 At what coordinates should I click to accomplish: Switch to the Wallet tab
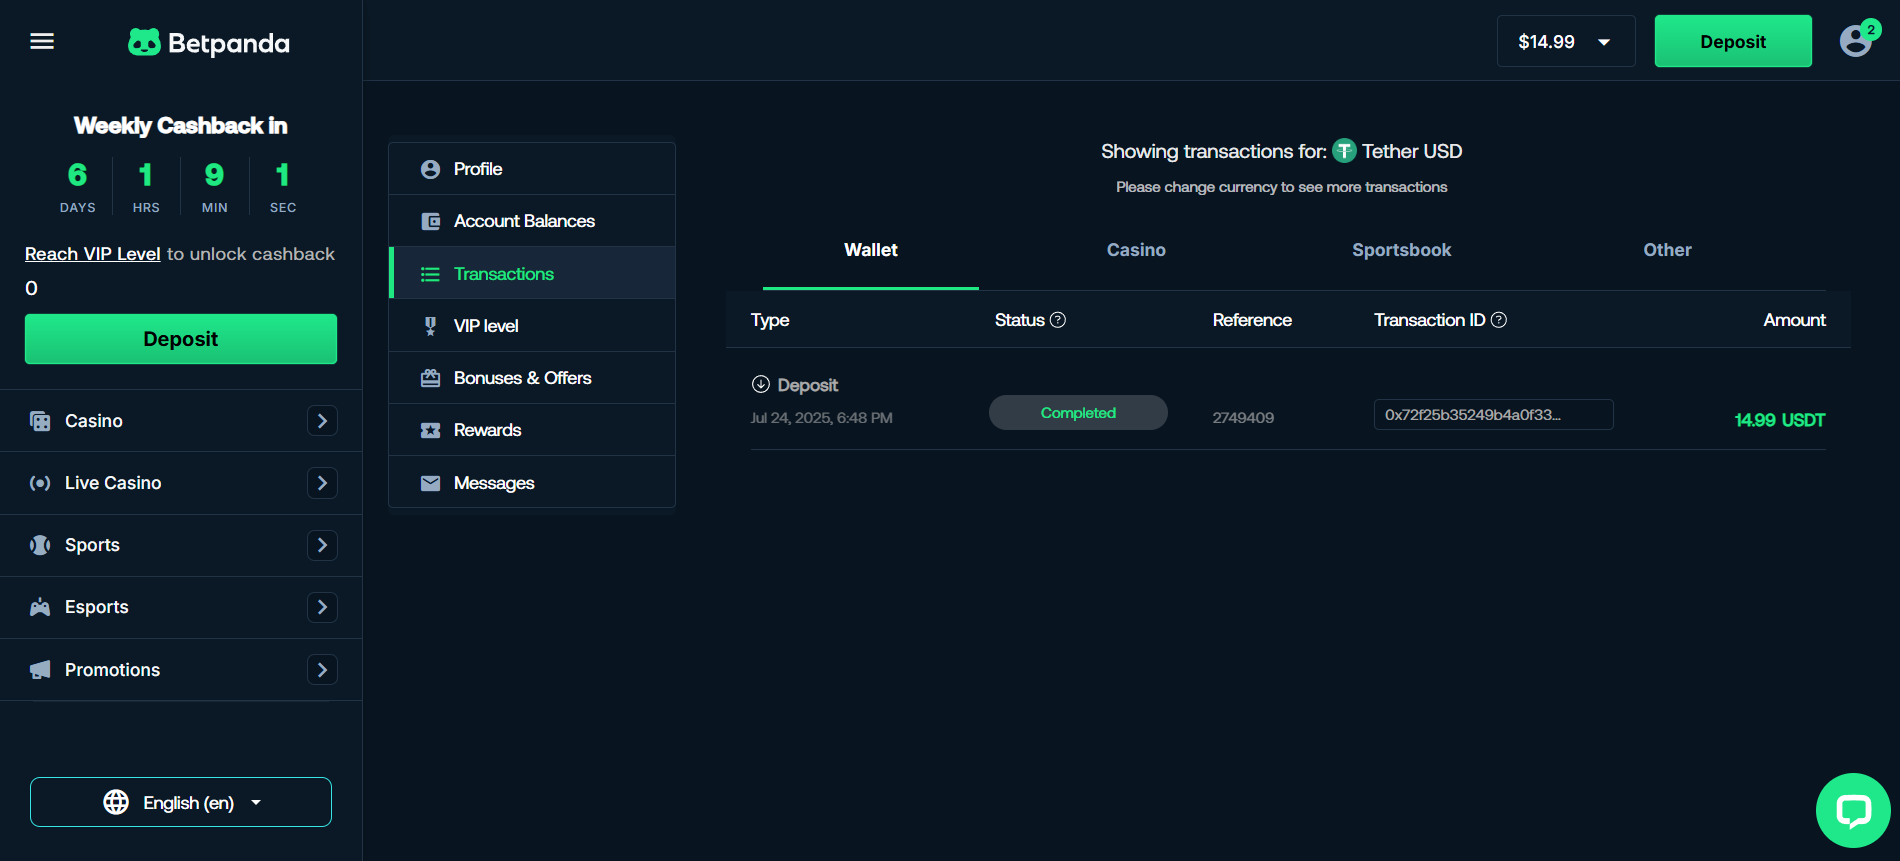(870, 250)
